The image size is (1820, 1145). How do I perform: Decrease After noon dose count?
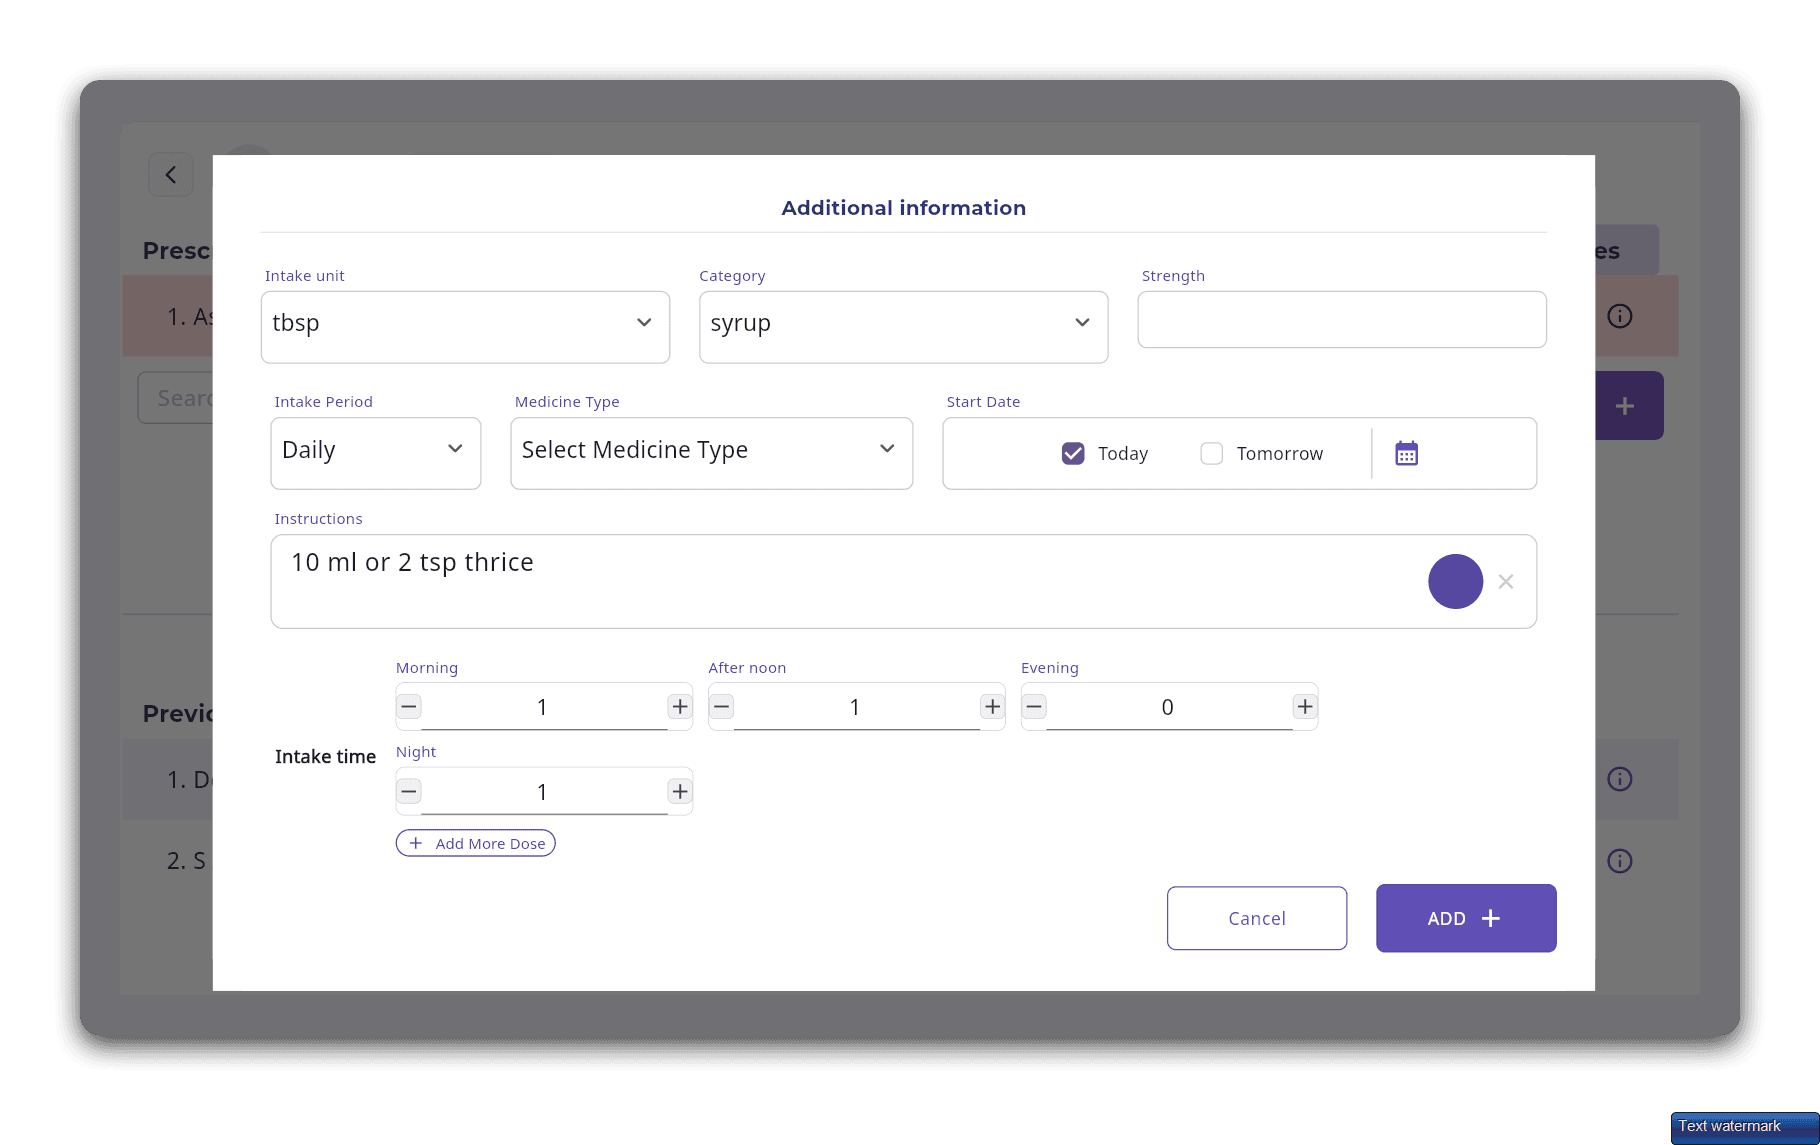pos(722,707)
